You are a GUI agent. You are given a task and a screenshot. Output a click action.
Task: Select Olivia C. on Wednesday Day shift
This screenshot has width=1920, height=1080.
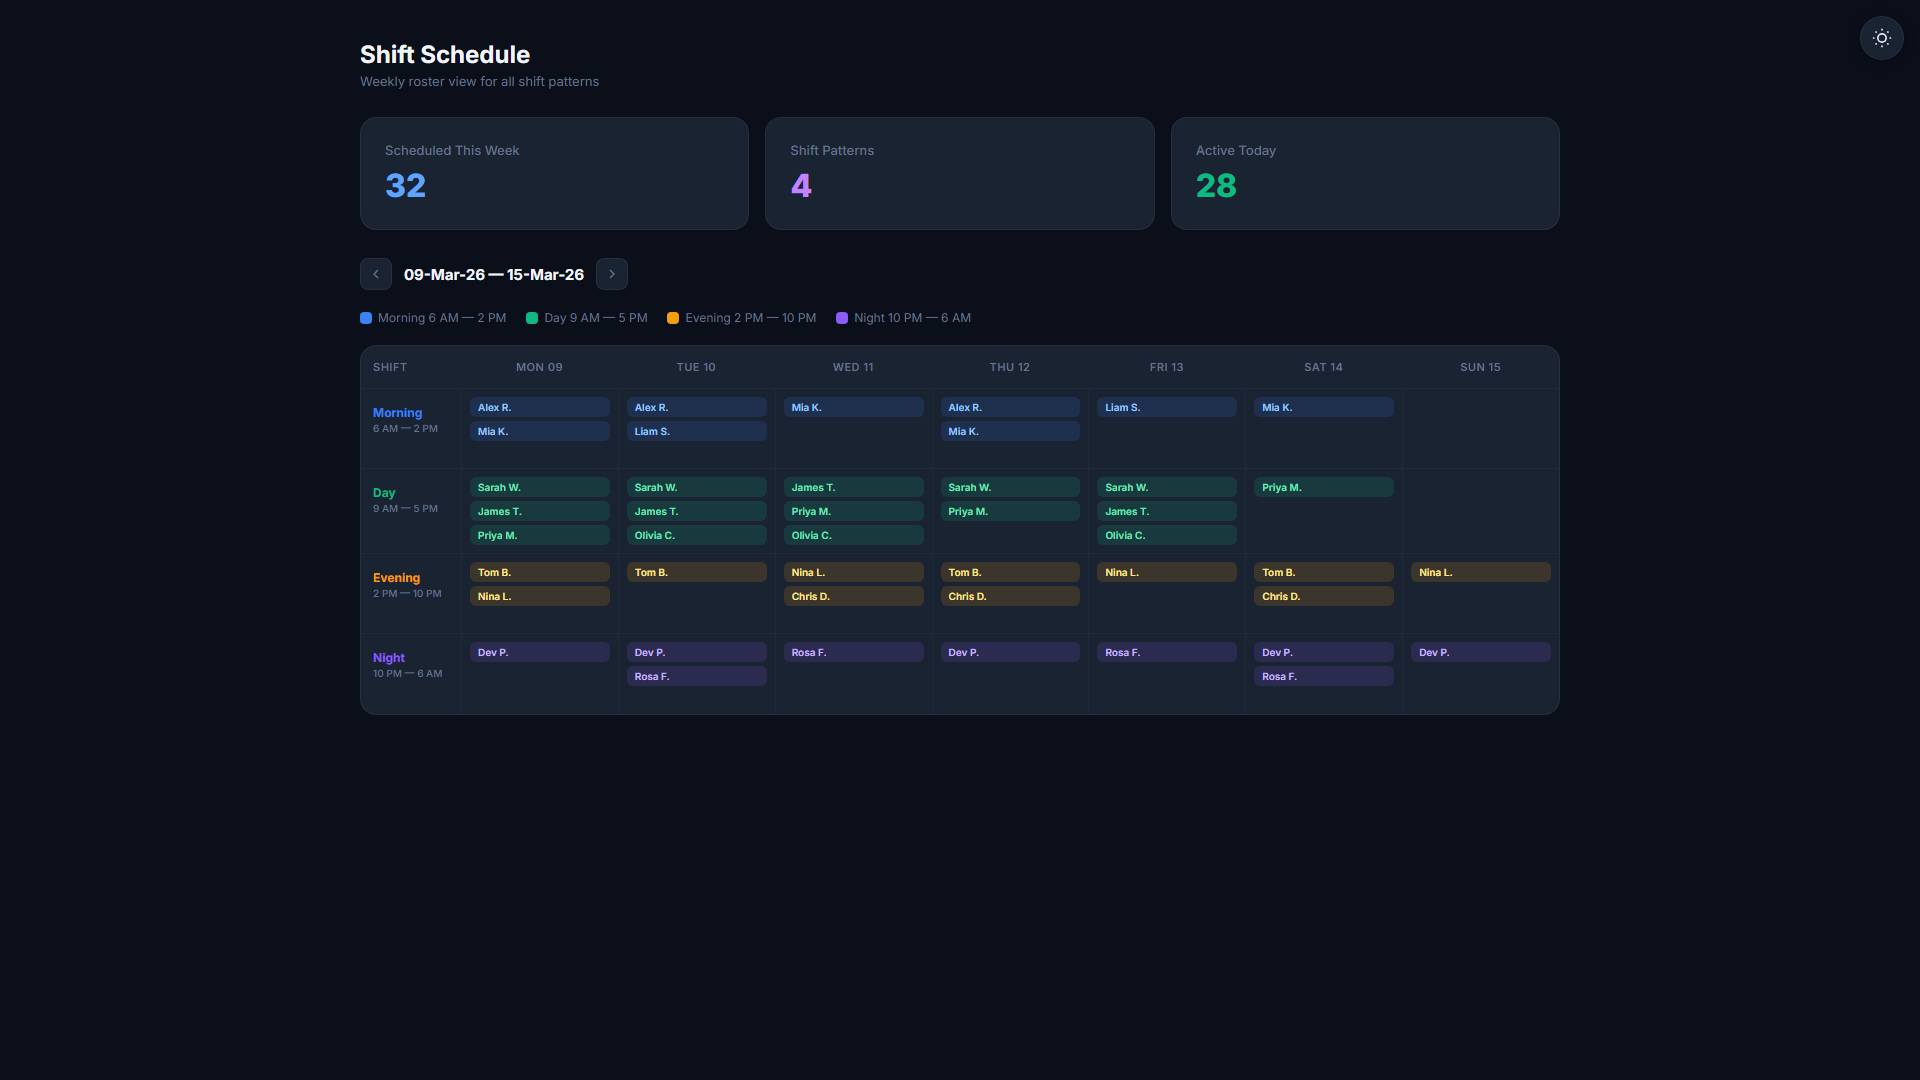(x=854, y=535)
